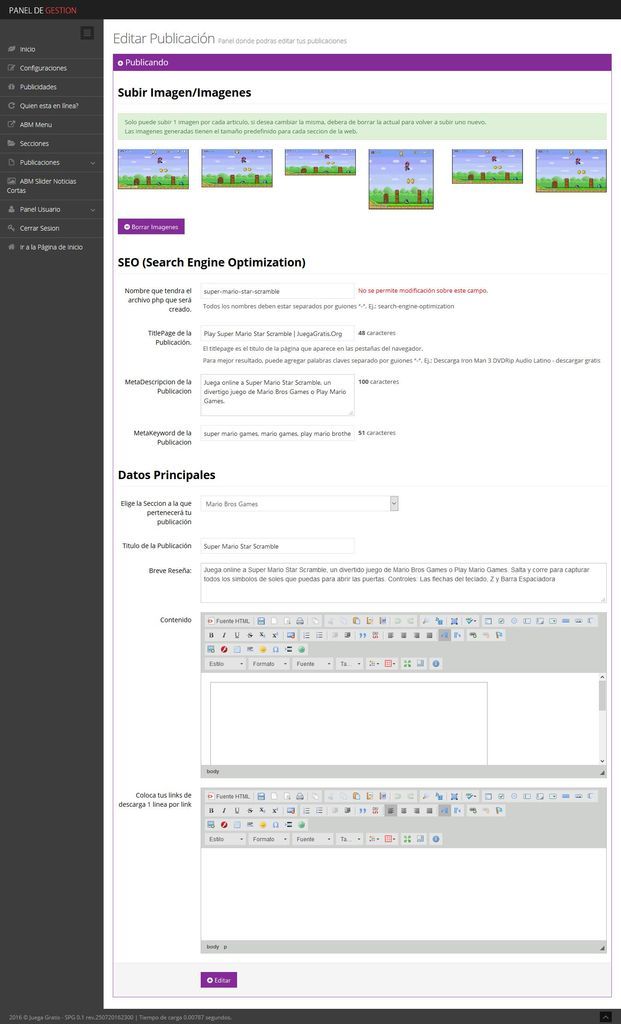The width and height of the screenshot is (621, 1024).
Task: Toggle Underline in Contenido editor toolbar
Action: point(236,635)
